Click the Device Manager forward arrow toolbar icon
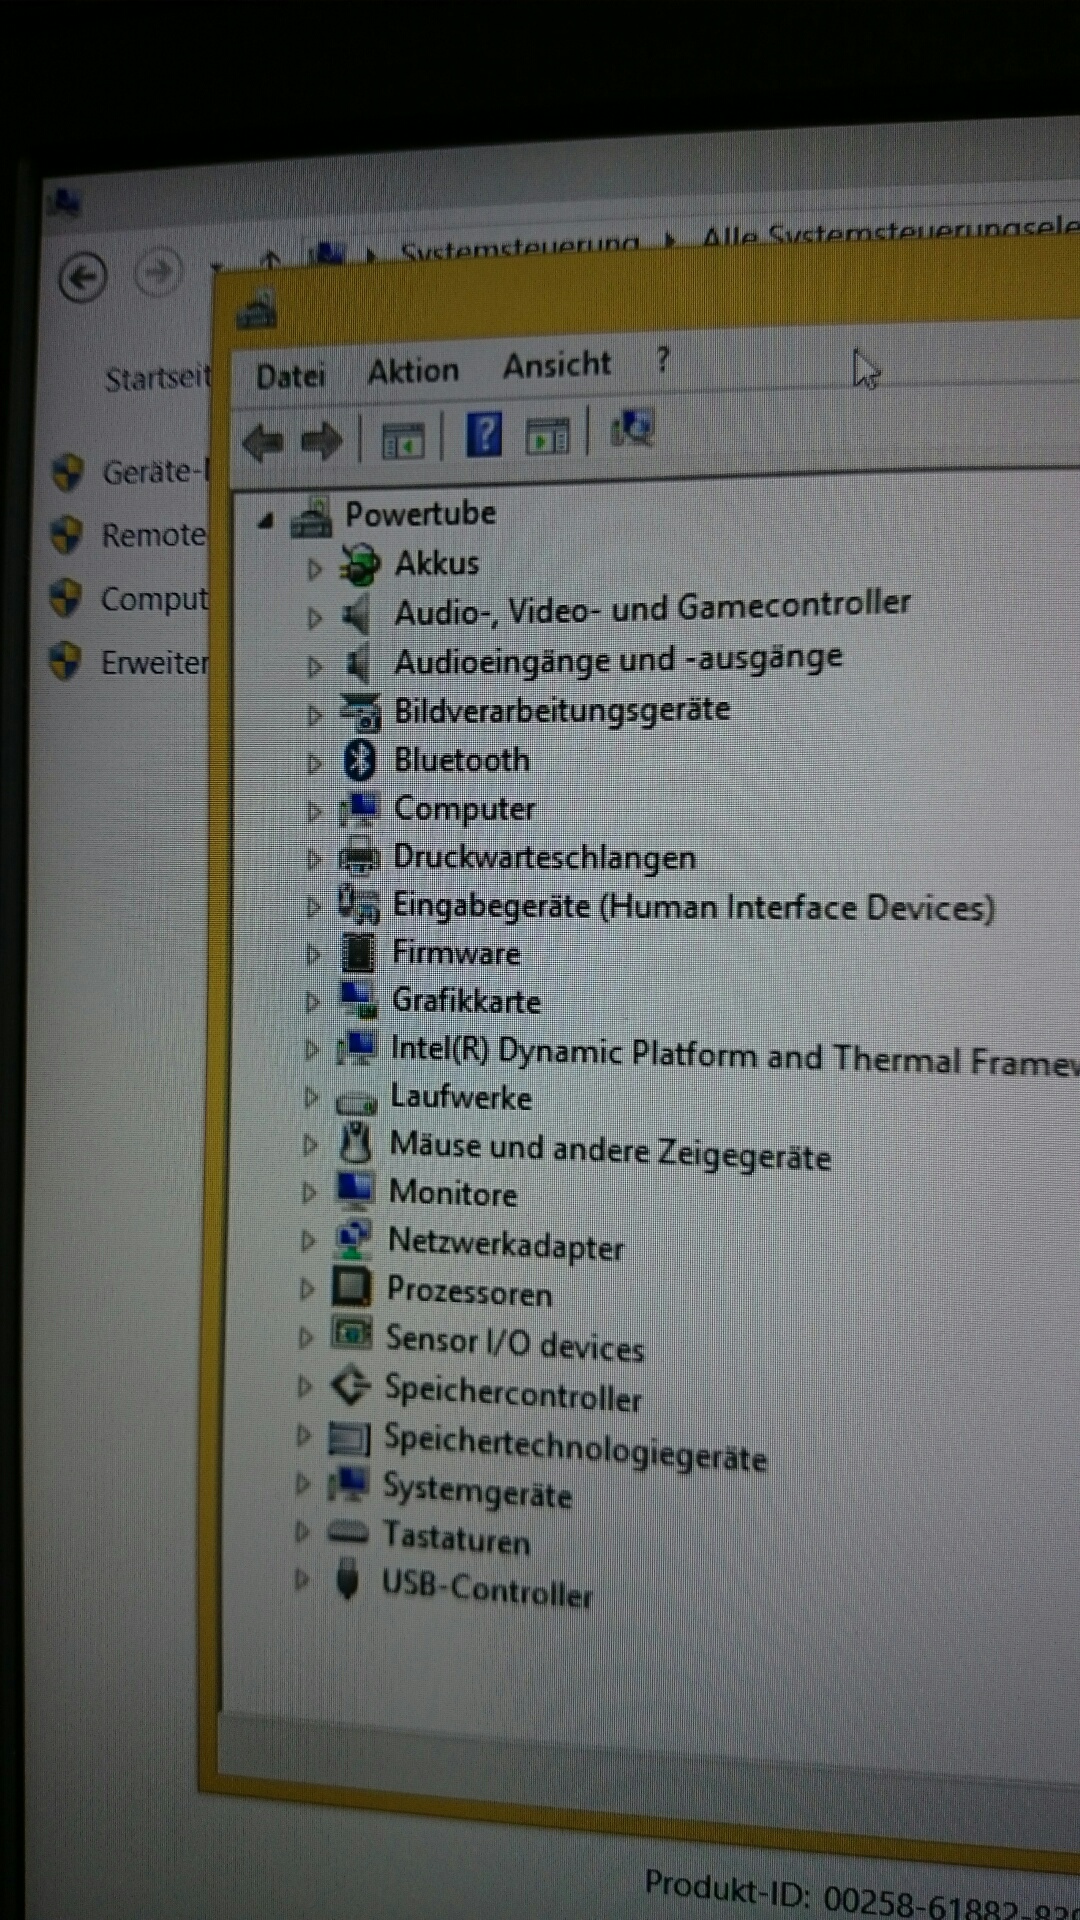Image resolution: width=1080 pixels, height=1920 pixels. point(322,440)
